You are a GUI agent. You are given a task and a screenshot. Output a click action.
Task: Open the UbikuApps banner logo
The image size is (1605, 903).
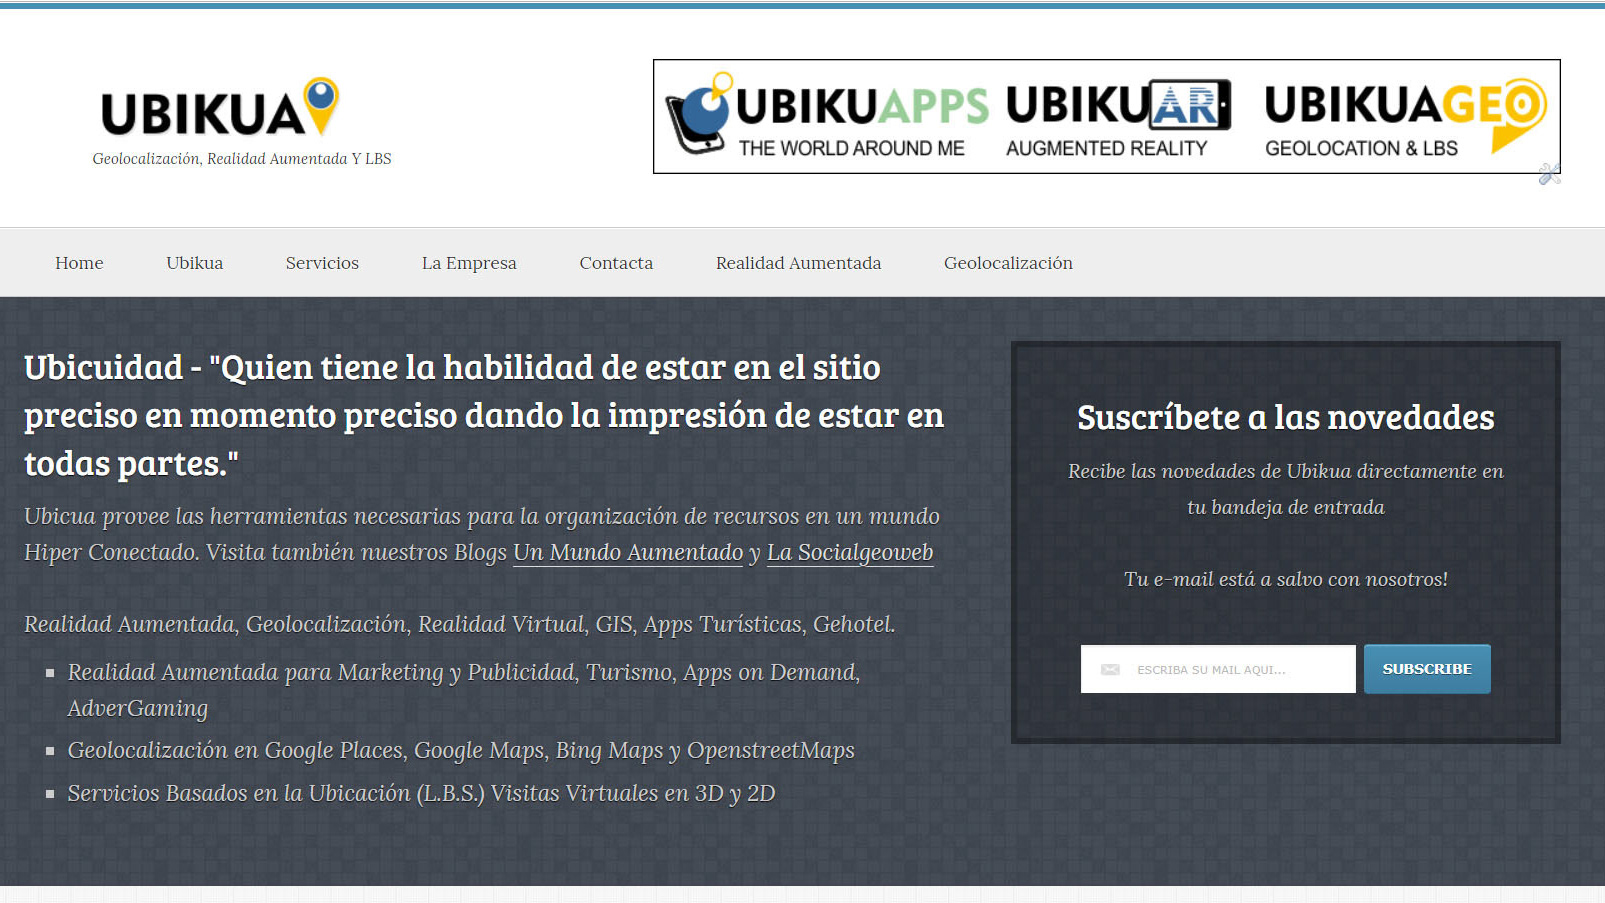[x=828, y=116]
